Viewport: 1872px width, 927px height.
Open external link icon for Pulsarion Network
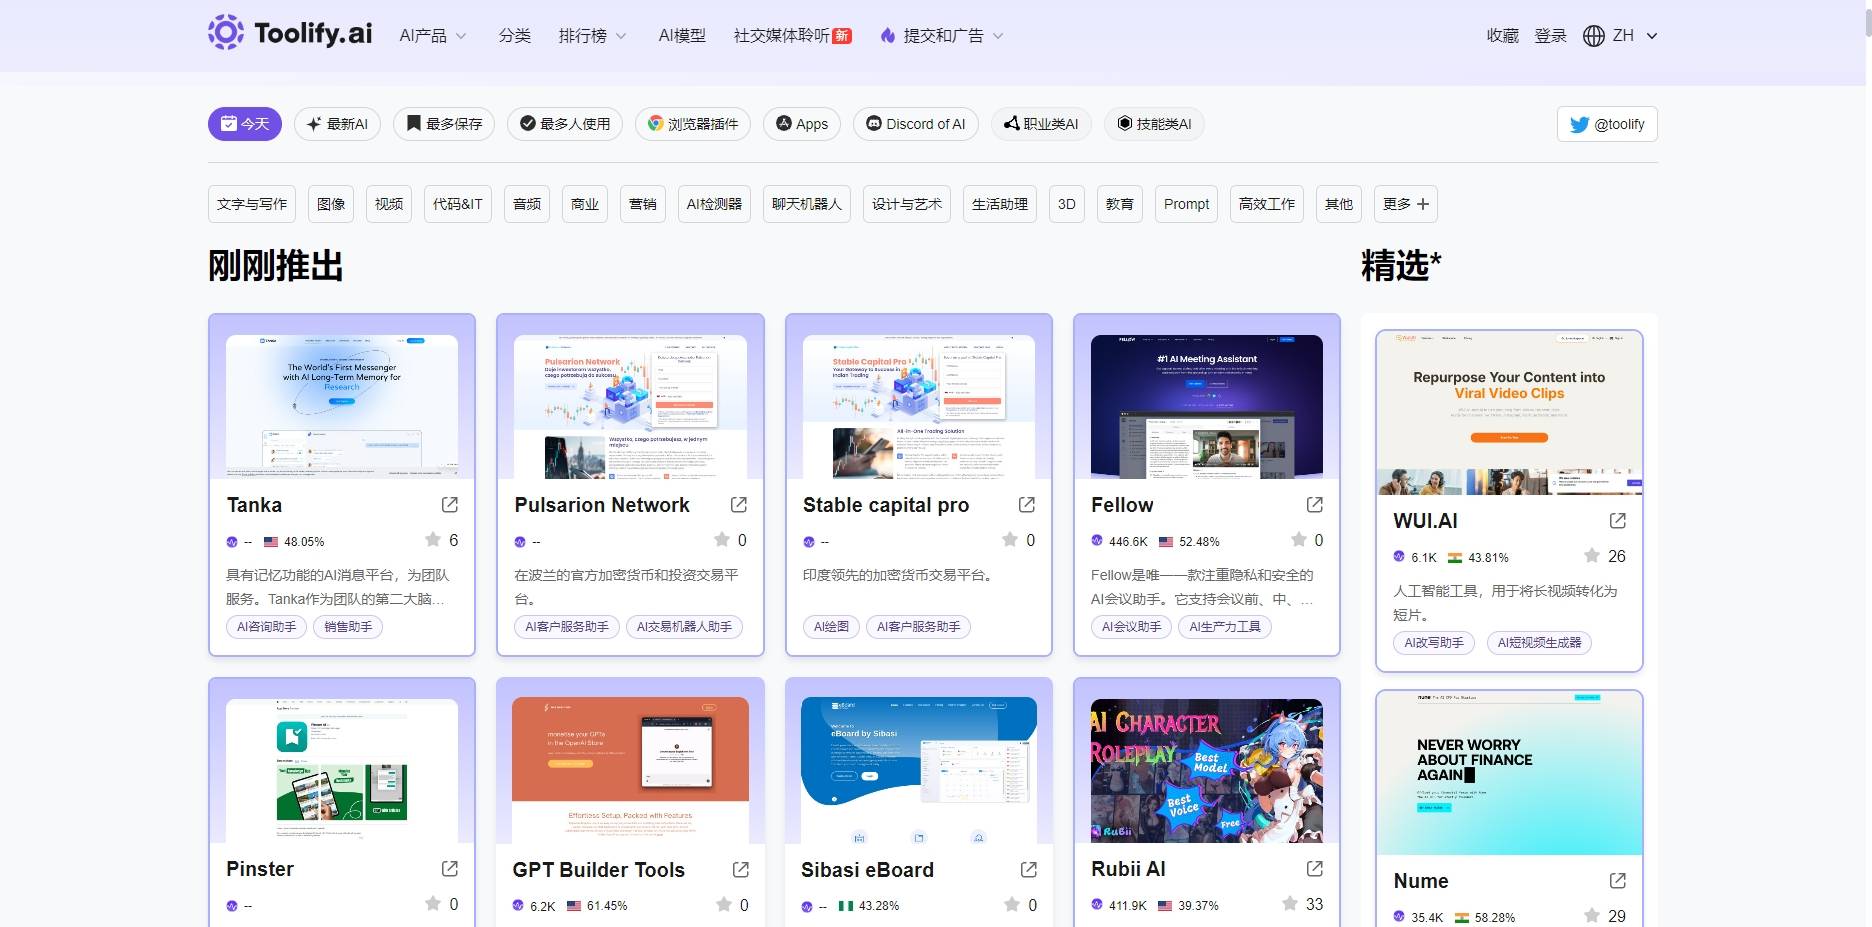[x=739, y=505]
